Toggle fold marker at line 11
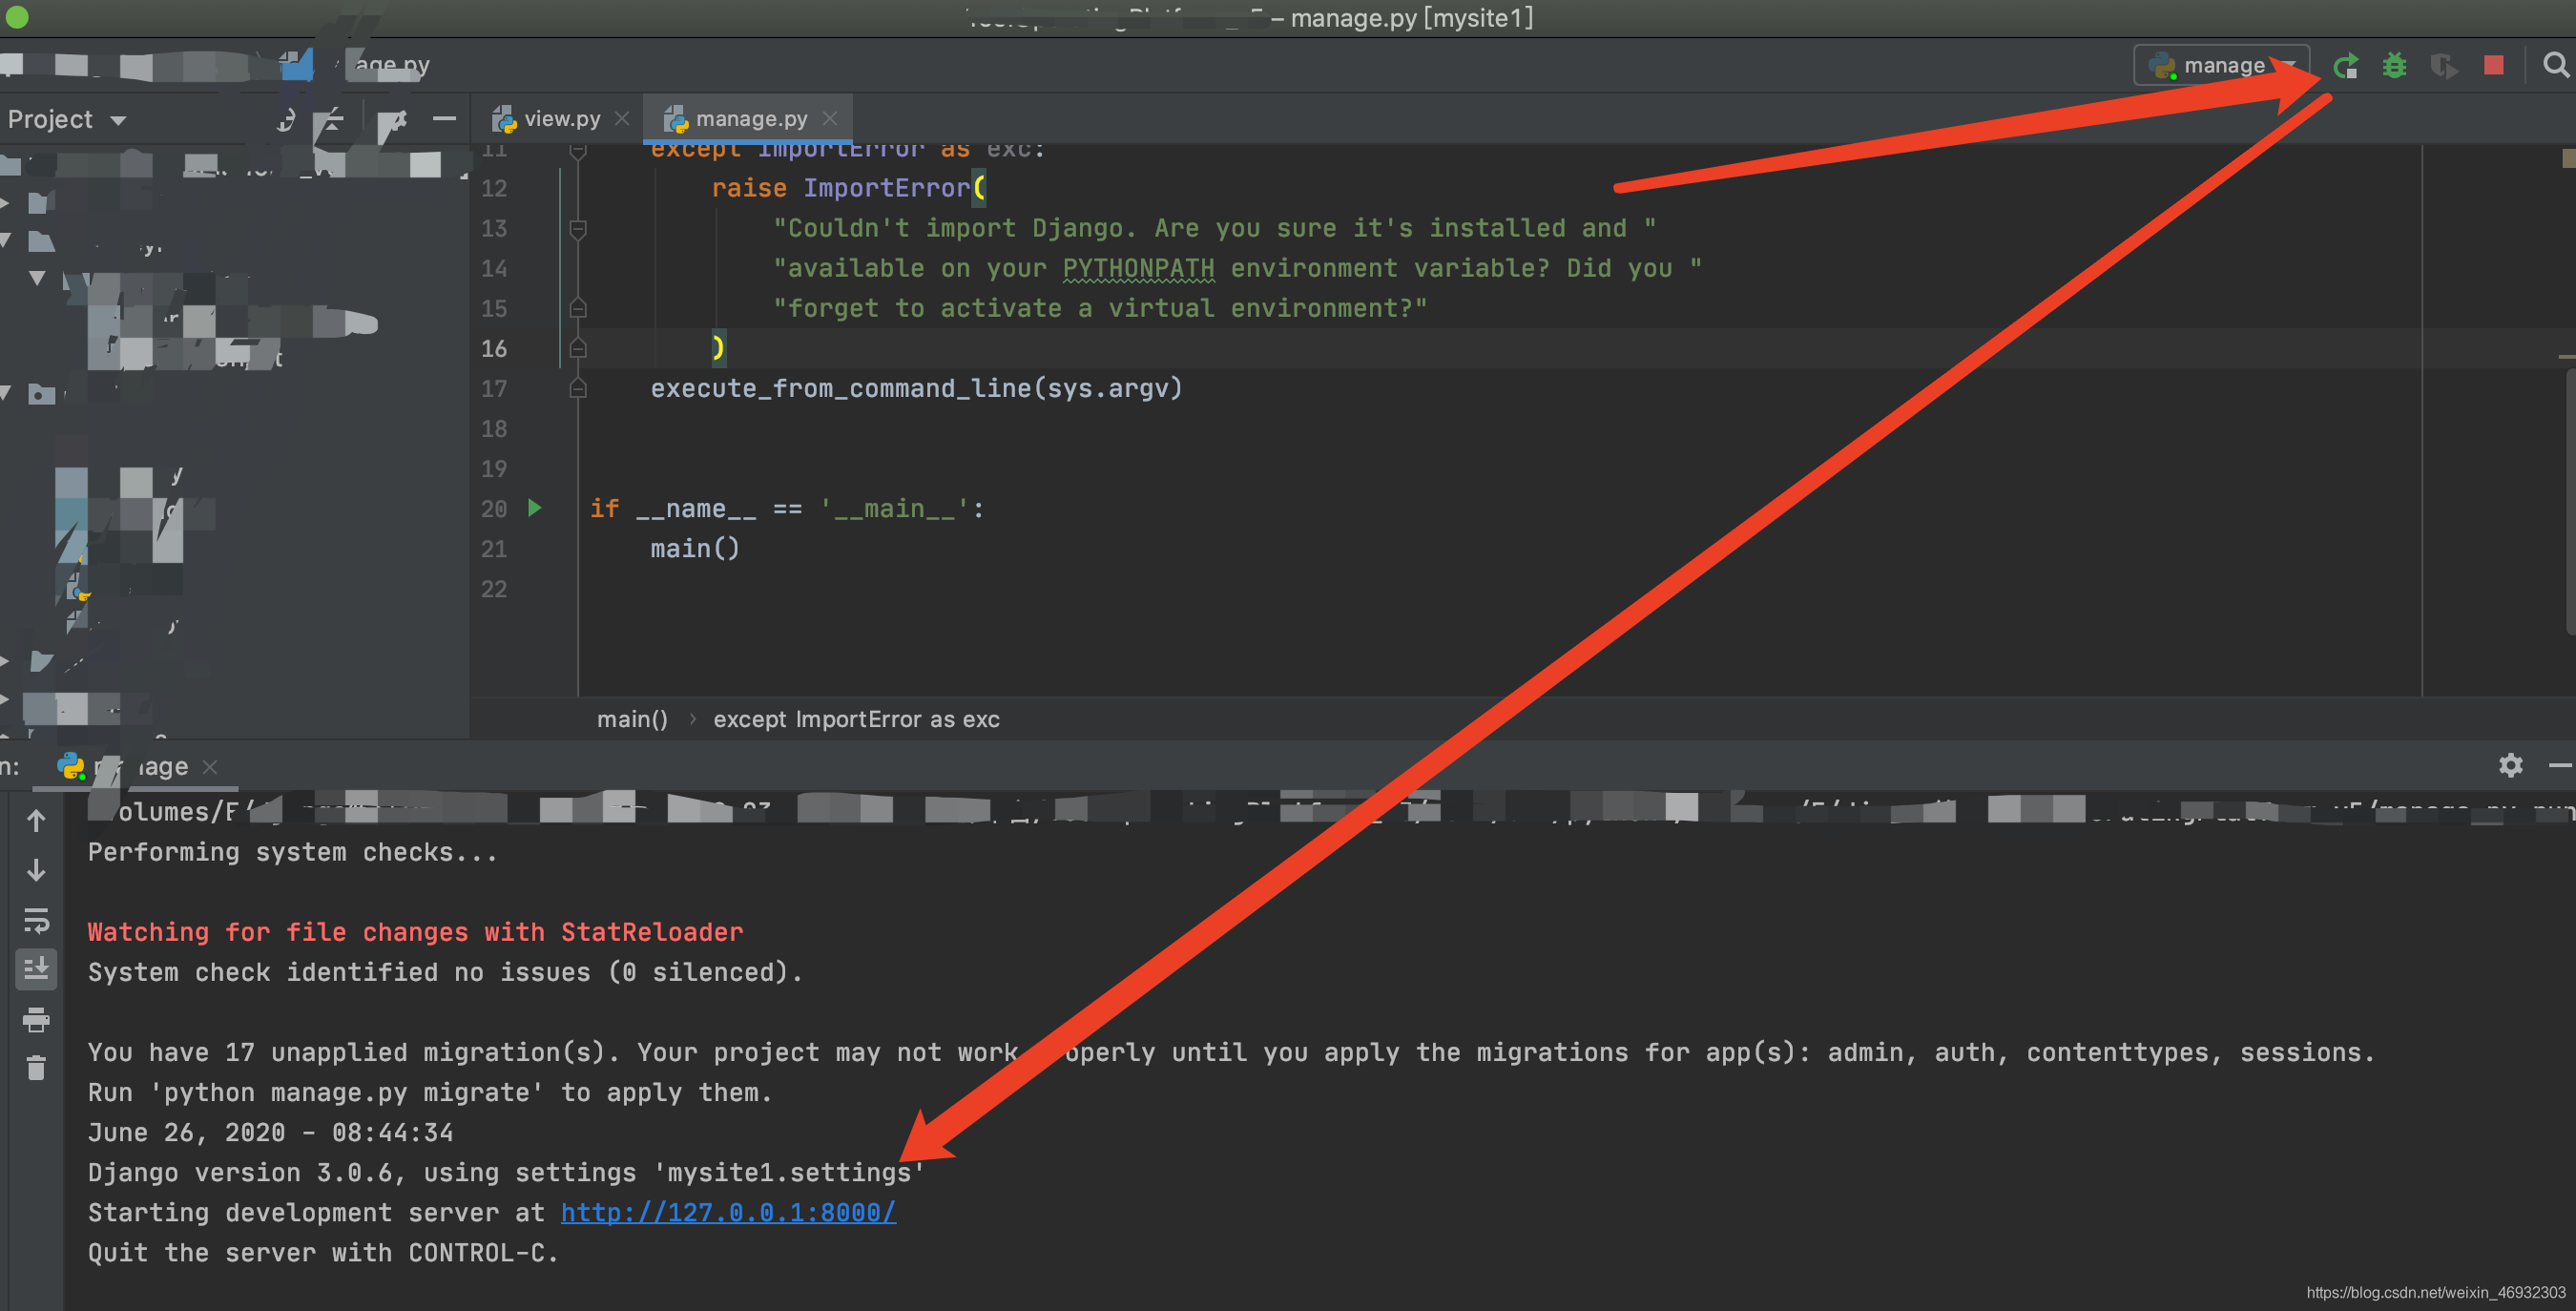Image resolution: width=2576 pixels, height=1311 pixels. (x=577, y=151)
